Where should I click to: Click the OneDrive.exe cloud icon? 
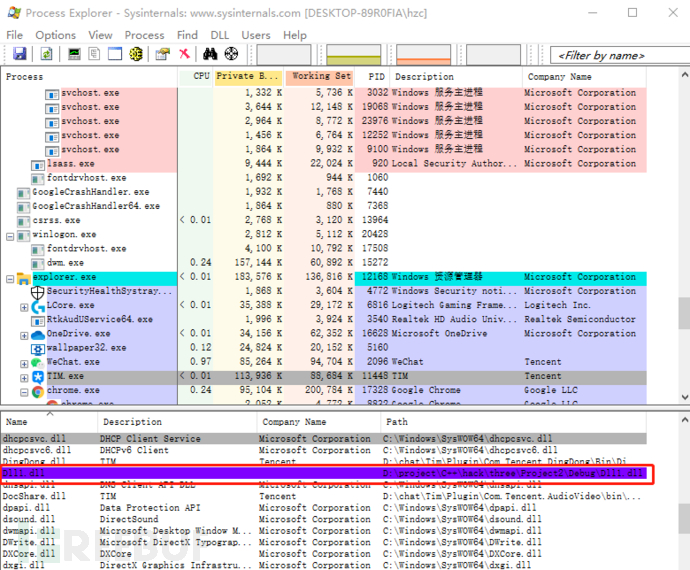pyautogui.click(x=37, y=334)
